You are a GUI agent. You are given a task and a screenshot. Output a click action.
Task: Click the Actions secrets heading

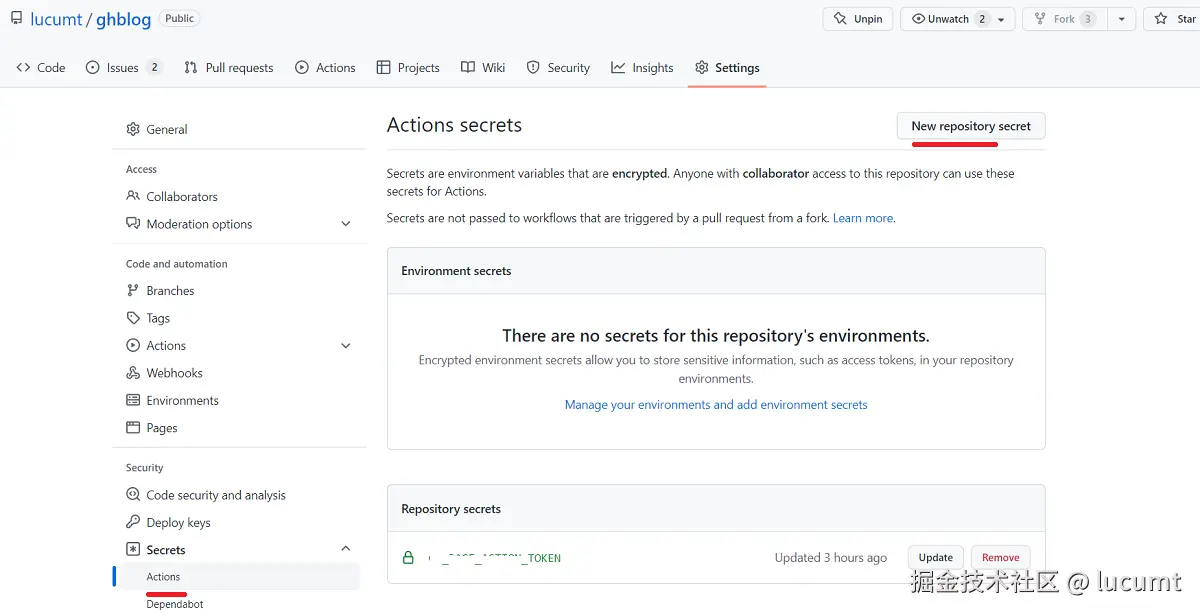click(x=454, y=125)
